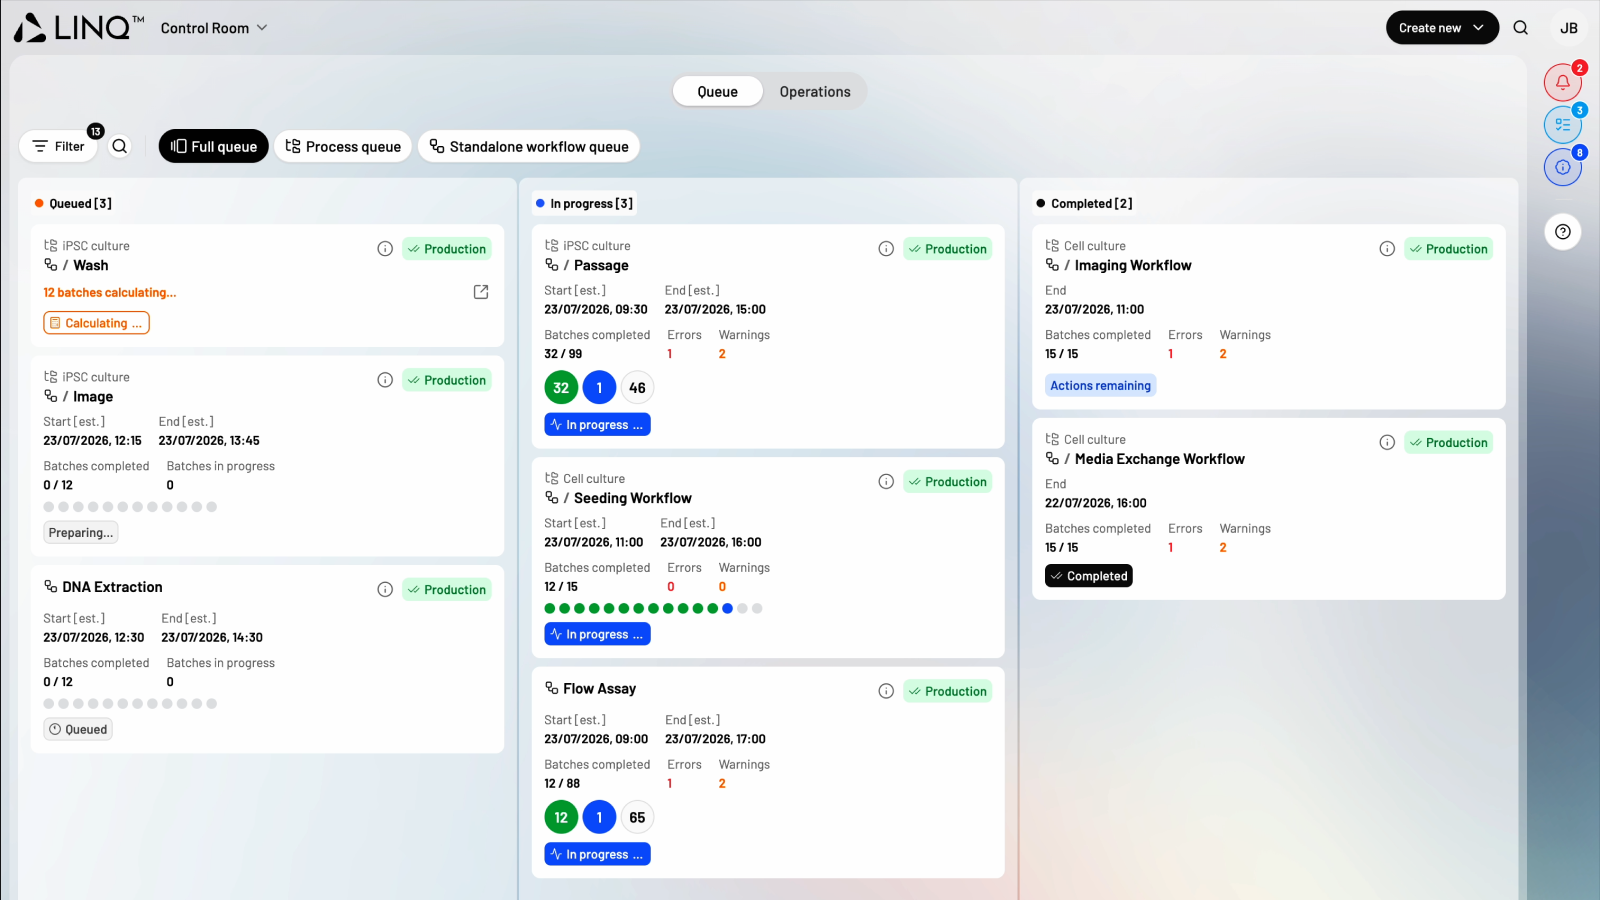Click the blue 1 circle on Flow Assay card
Image resolution: width=1600 pixels, height=900 pixels.
(599, 818)
